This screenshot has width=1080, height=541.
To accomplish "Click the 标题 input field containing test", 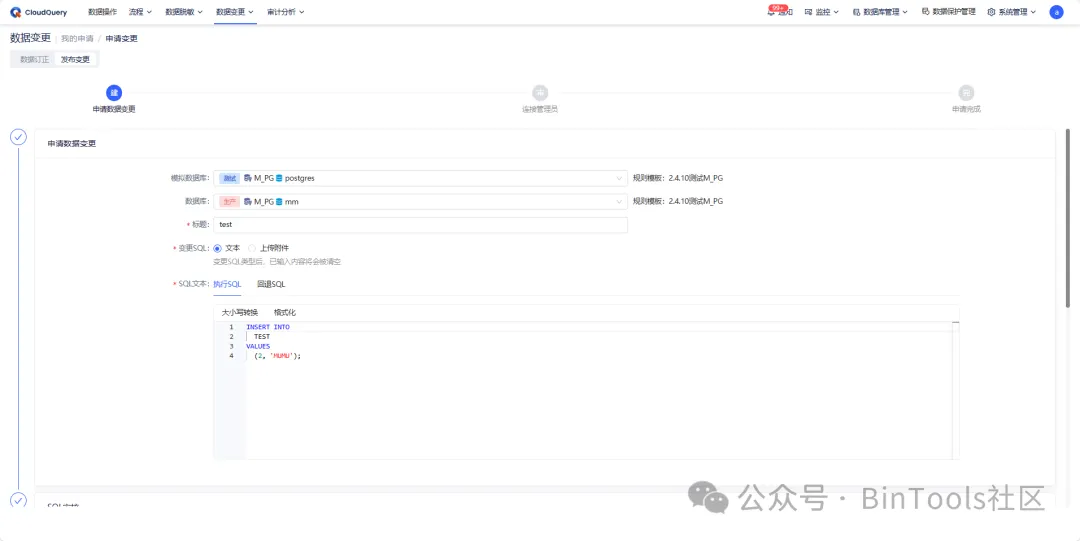I will coord(420,225).
